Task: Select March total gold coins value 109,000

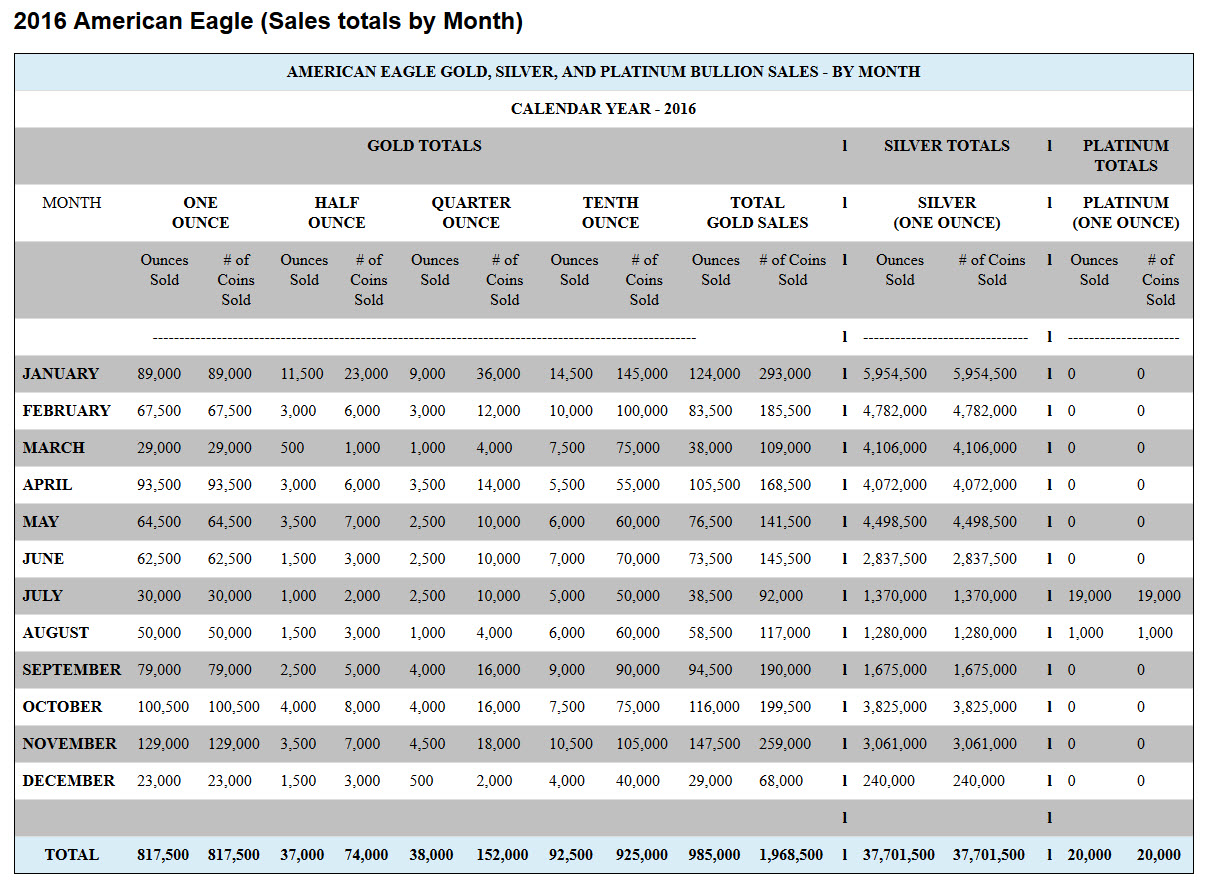Action: pyautogui.click(x=785, y=448)
